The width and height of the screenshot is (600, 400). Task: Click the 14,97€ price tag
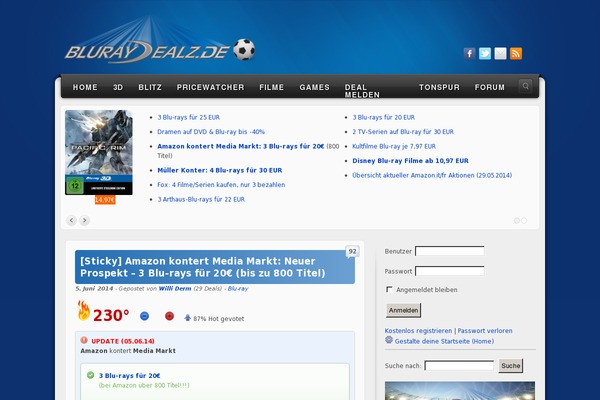tap(105, 200)
